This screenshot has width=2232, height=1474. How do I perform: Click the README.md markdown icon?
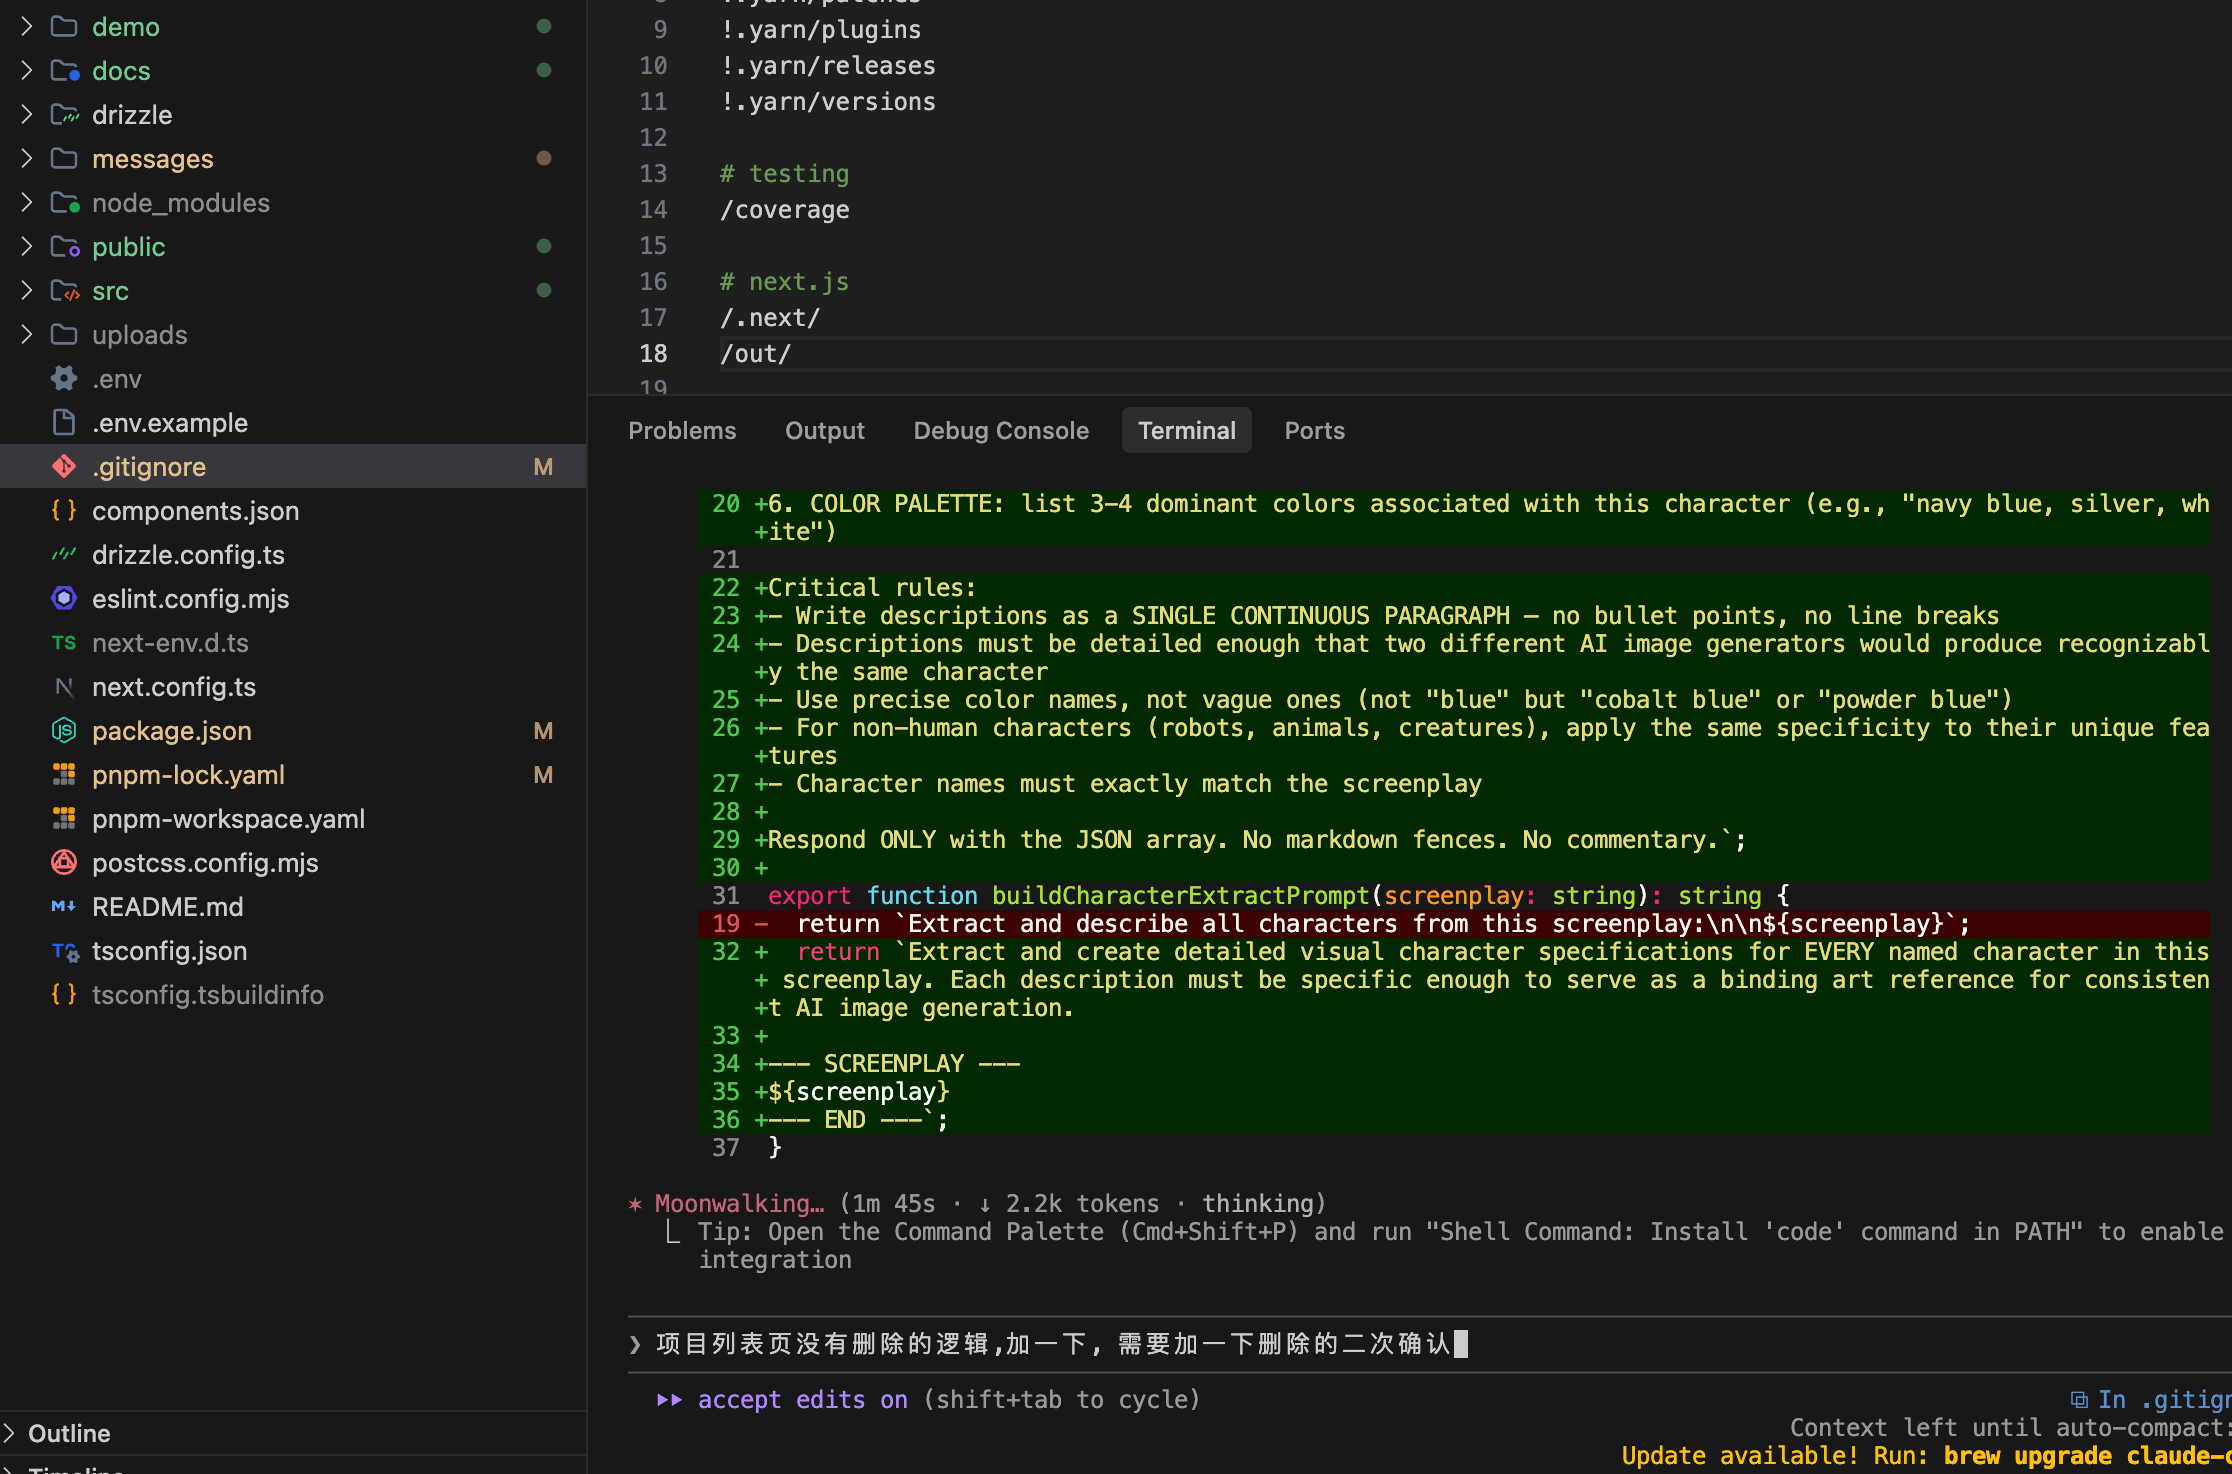[64, 907]
